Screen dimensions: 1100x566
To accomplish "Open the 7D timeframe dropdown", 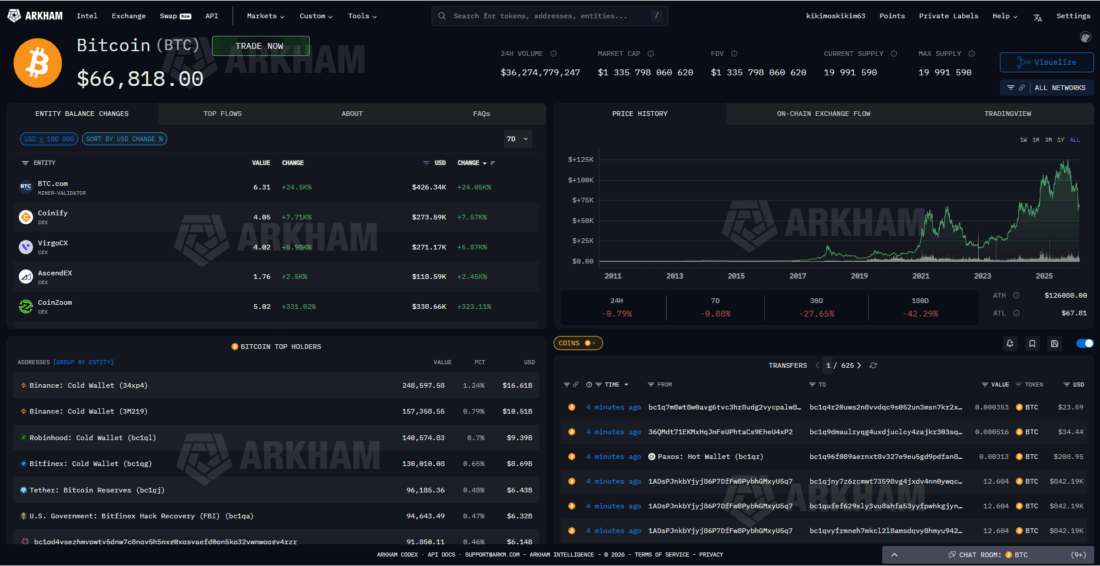I will (518, 139).
